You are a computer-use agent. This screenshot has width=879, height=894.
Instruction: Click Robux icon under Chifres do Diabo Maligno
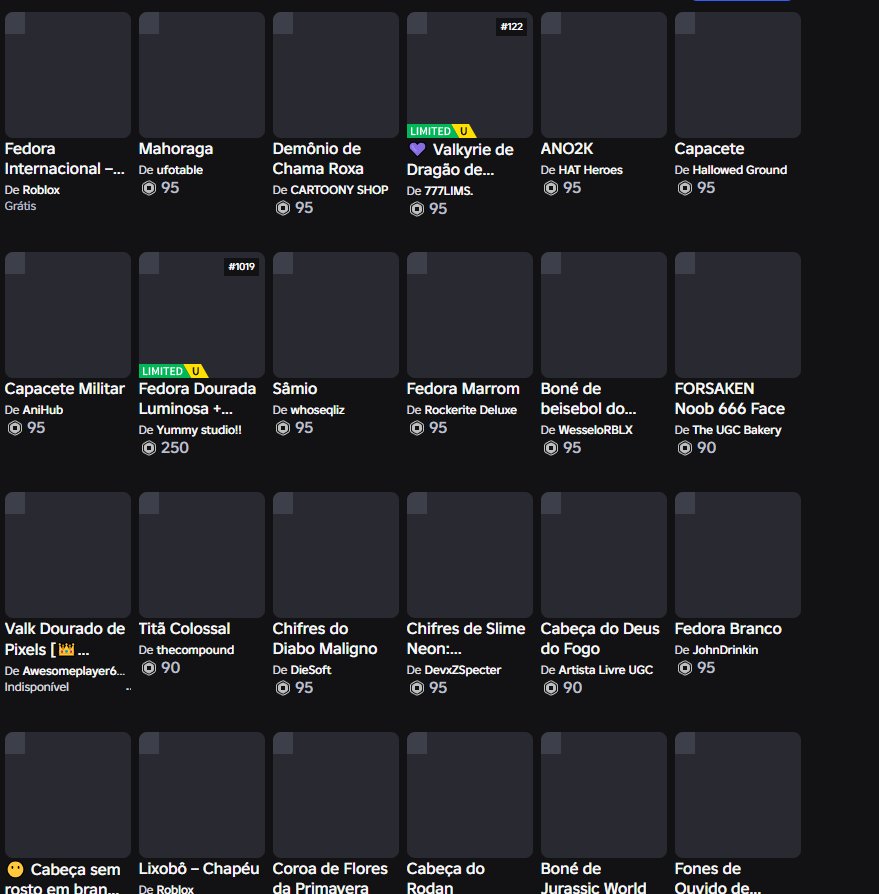283,688
